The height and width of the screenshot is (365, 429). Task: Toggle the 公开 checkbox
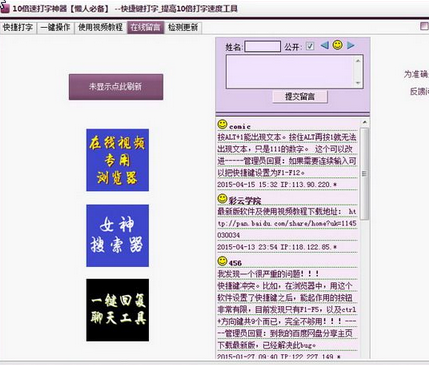point(310,46)
